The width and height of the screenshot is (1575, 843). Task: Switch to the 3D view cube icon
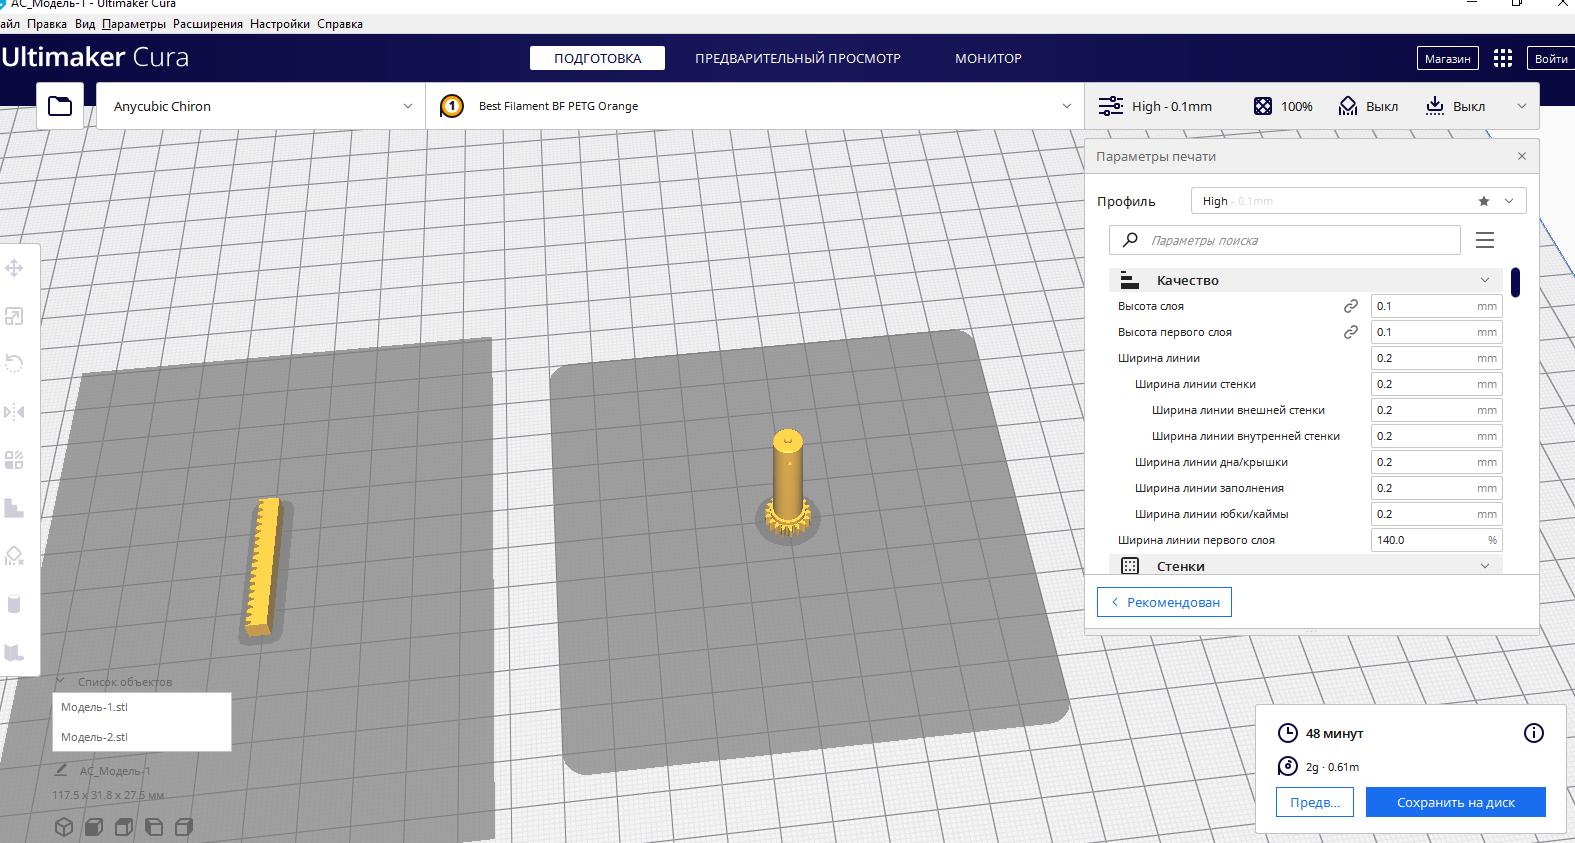point(64,827)
